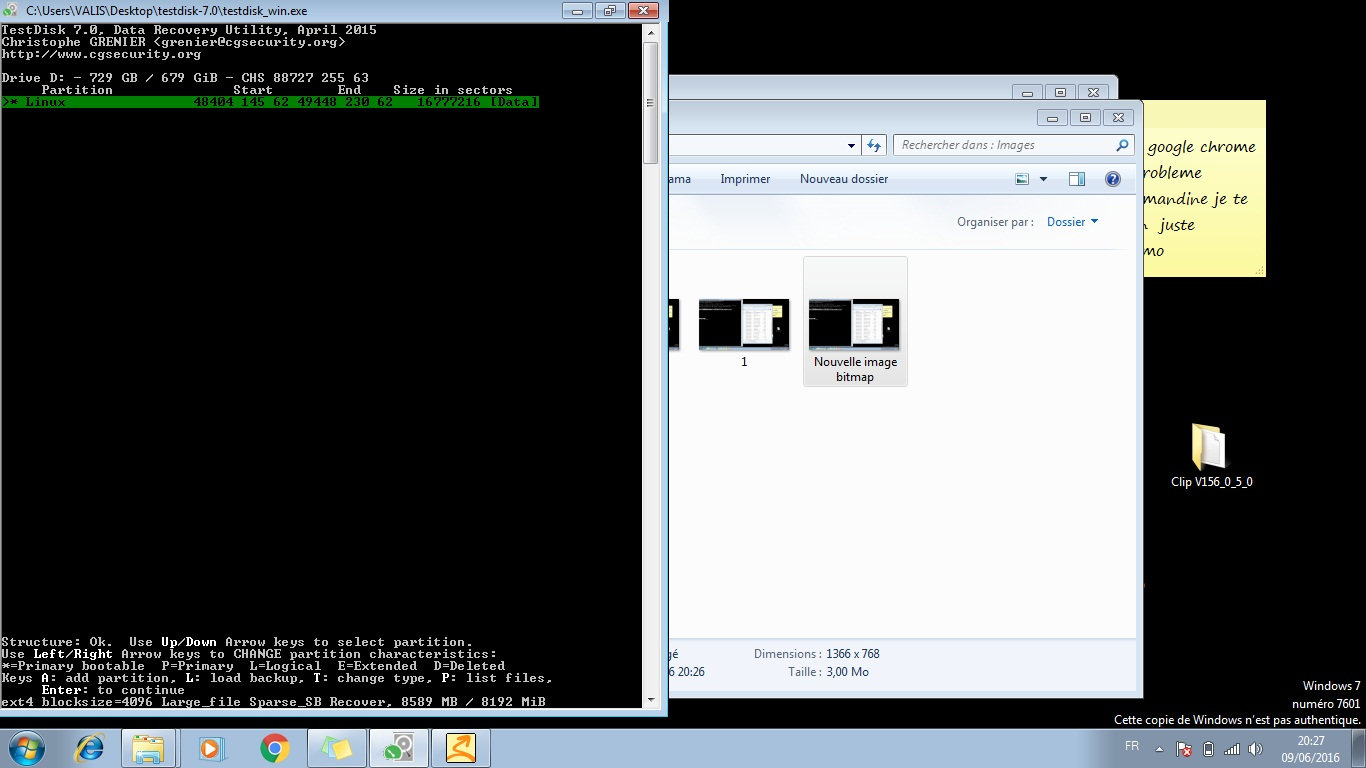The height and width of the screenshot is (768, 1366).
Task: Open the Action Center flag icon
Action: click(1183, 749)
